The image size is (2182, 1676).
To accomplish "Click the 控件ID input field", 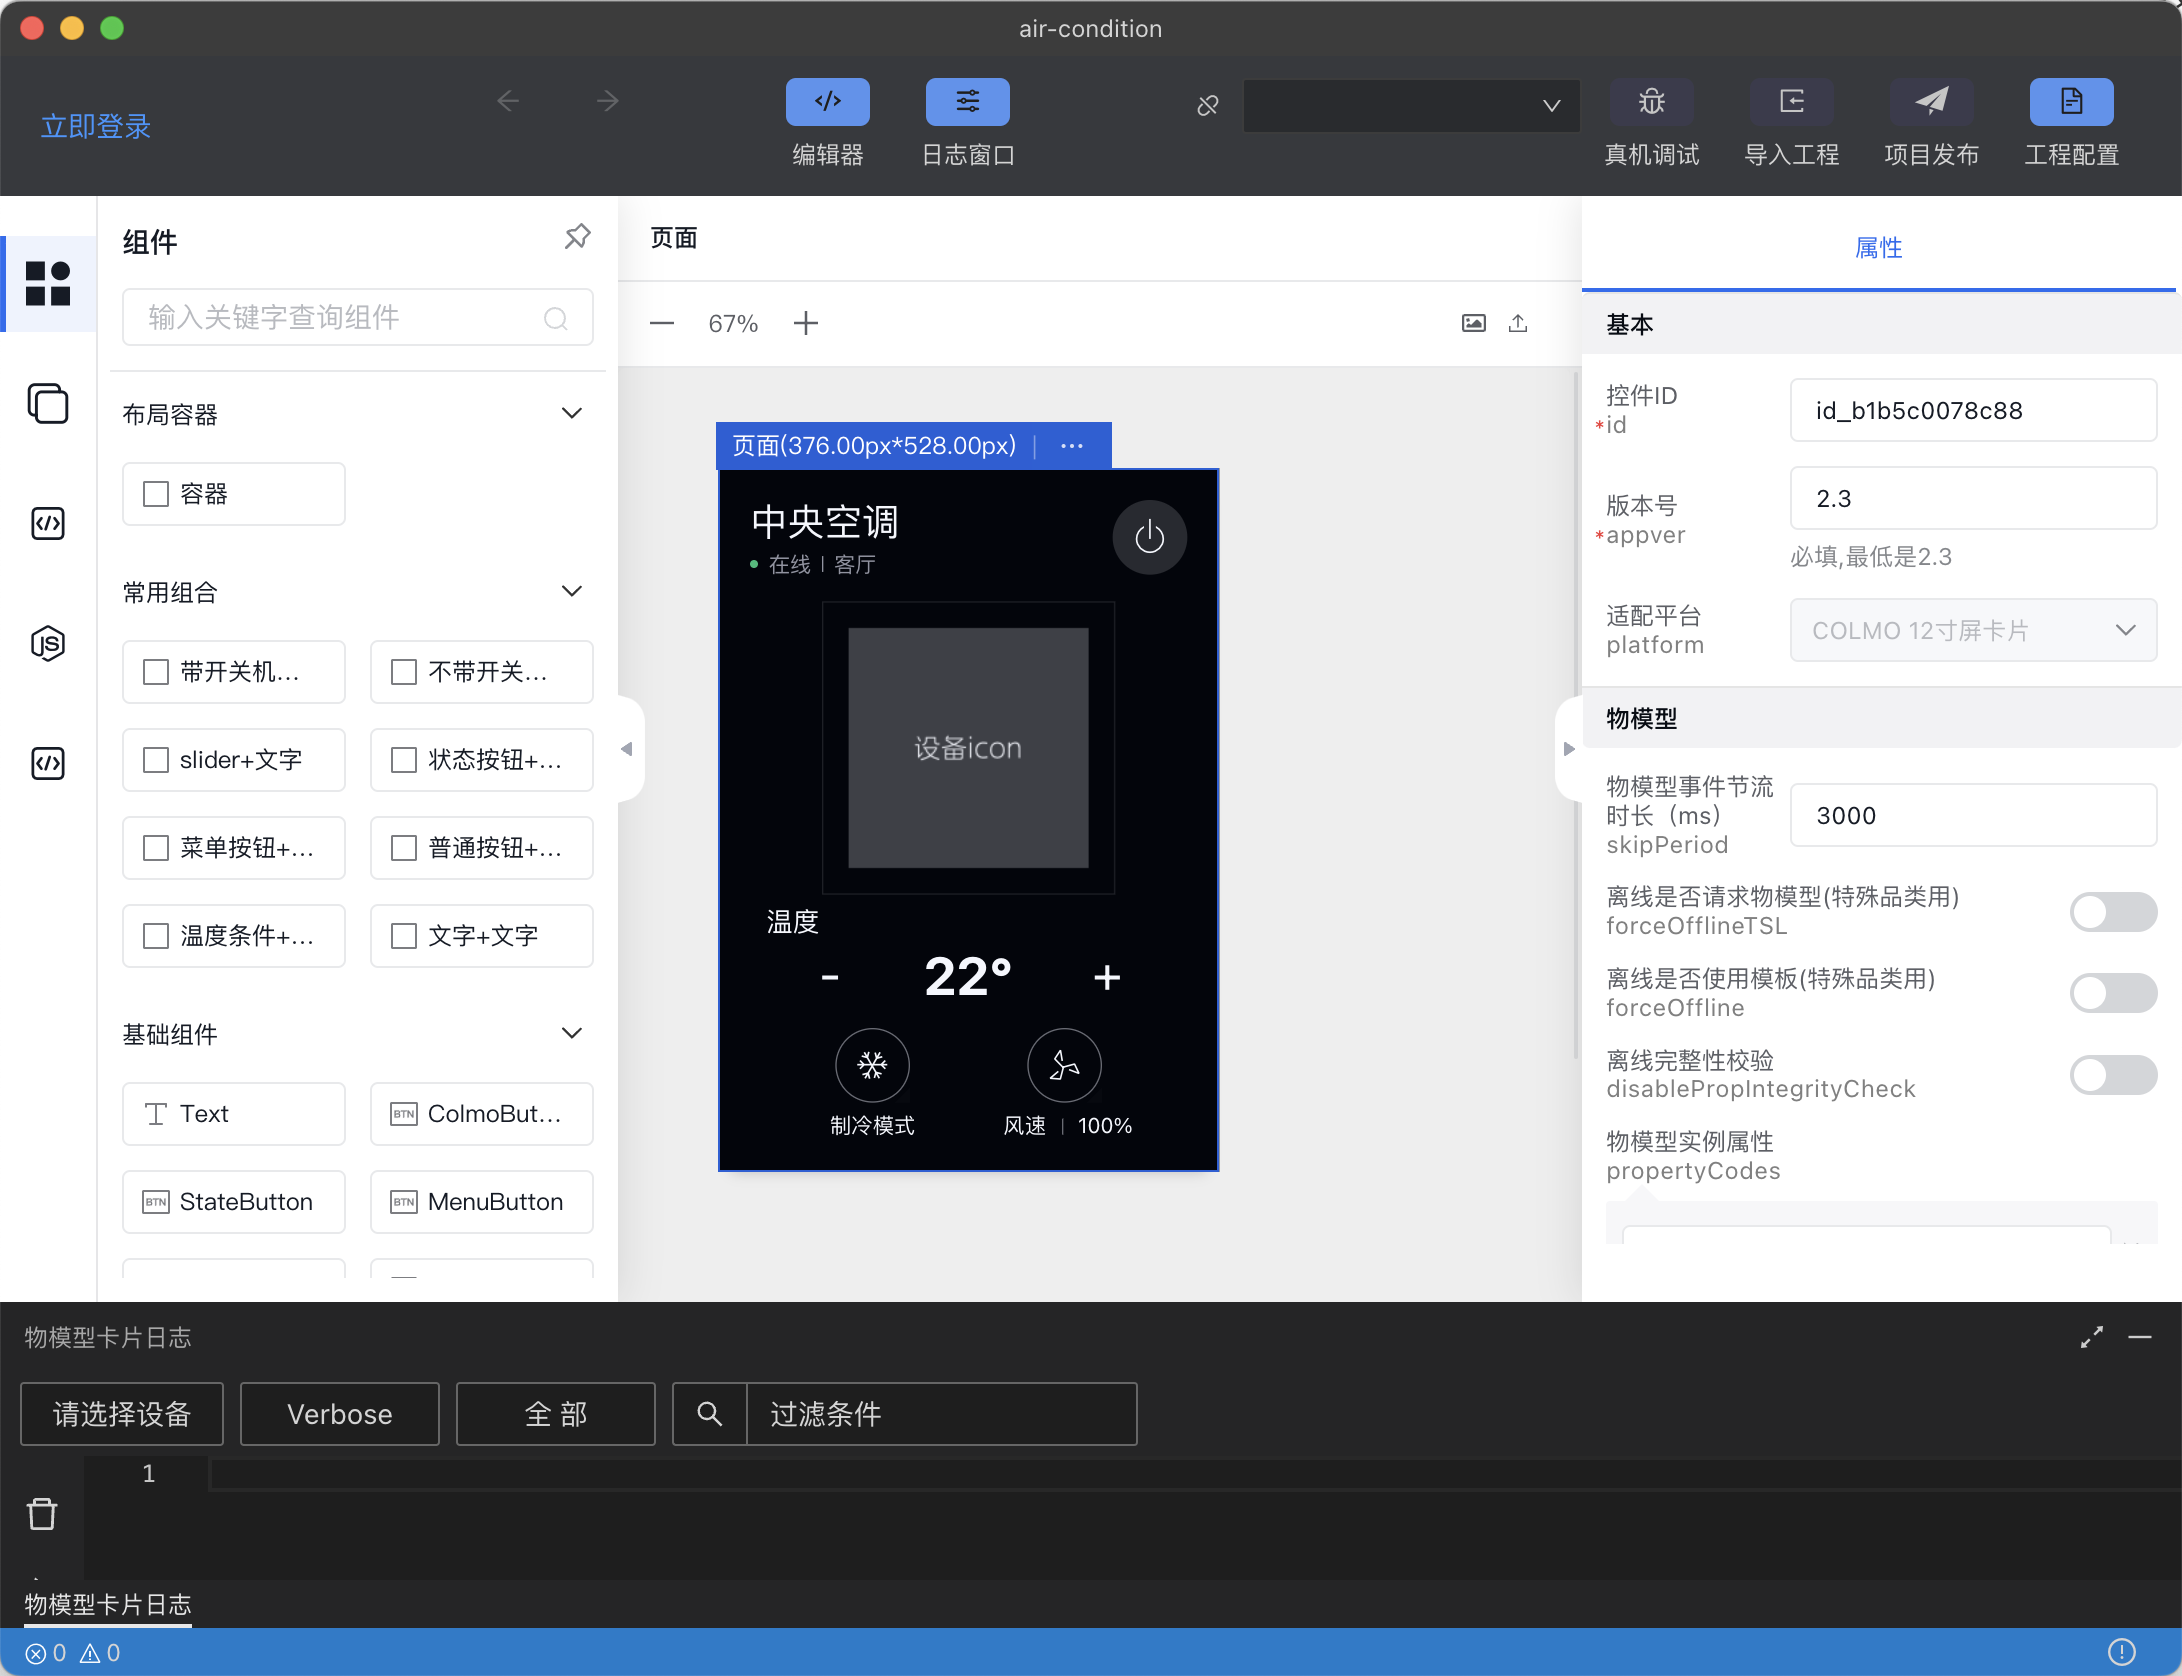I will click(1973, 410).
